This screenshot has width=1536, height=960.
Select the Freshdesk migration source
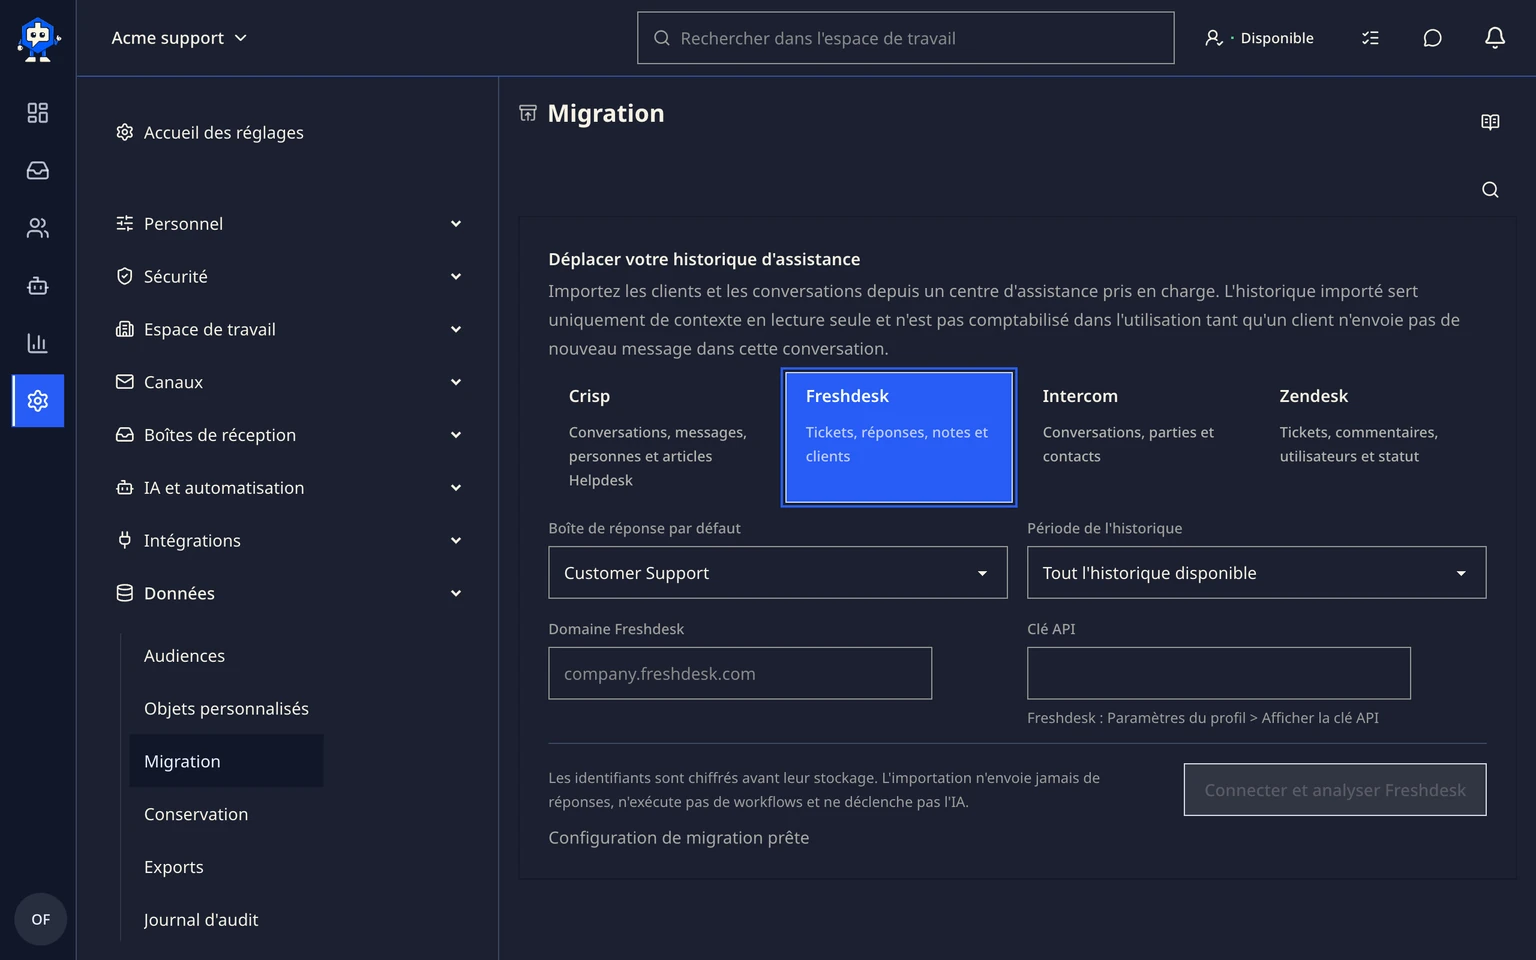(899, 438)
